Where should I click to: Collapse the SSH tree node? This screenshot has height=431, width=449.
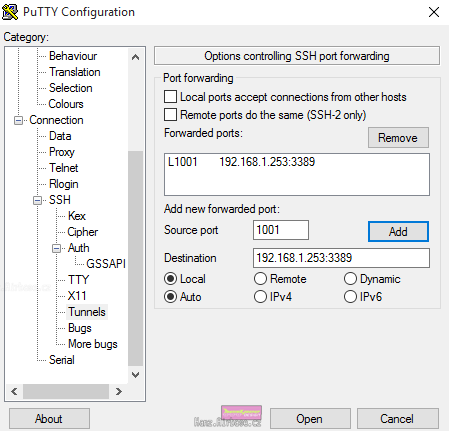[38, 200]
